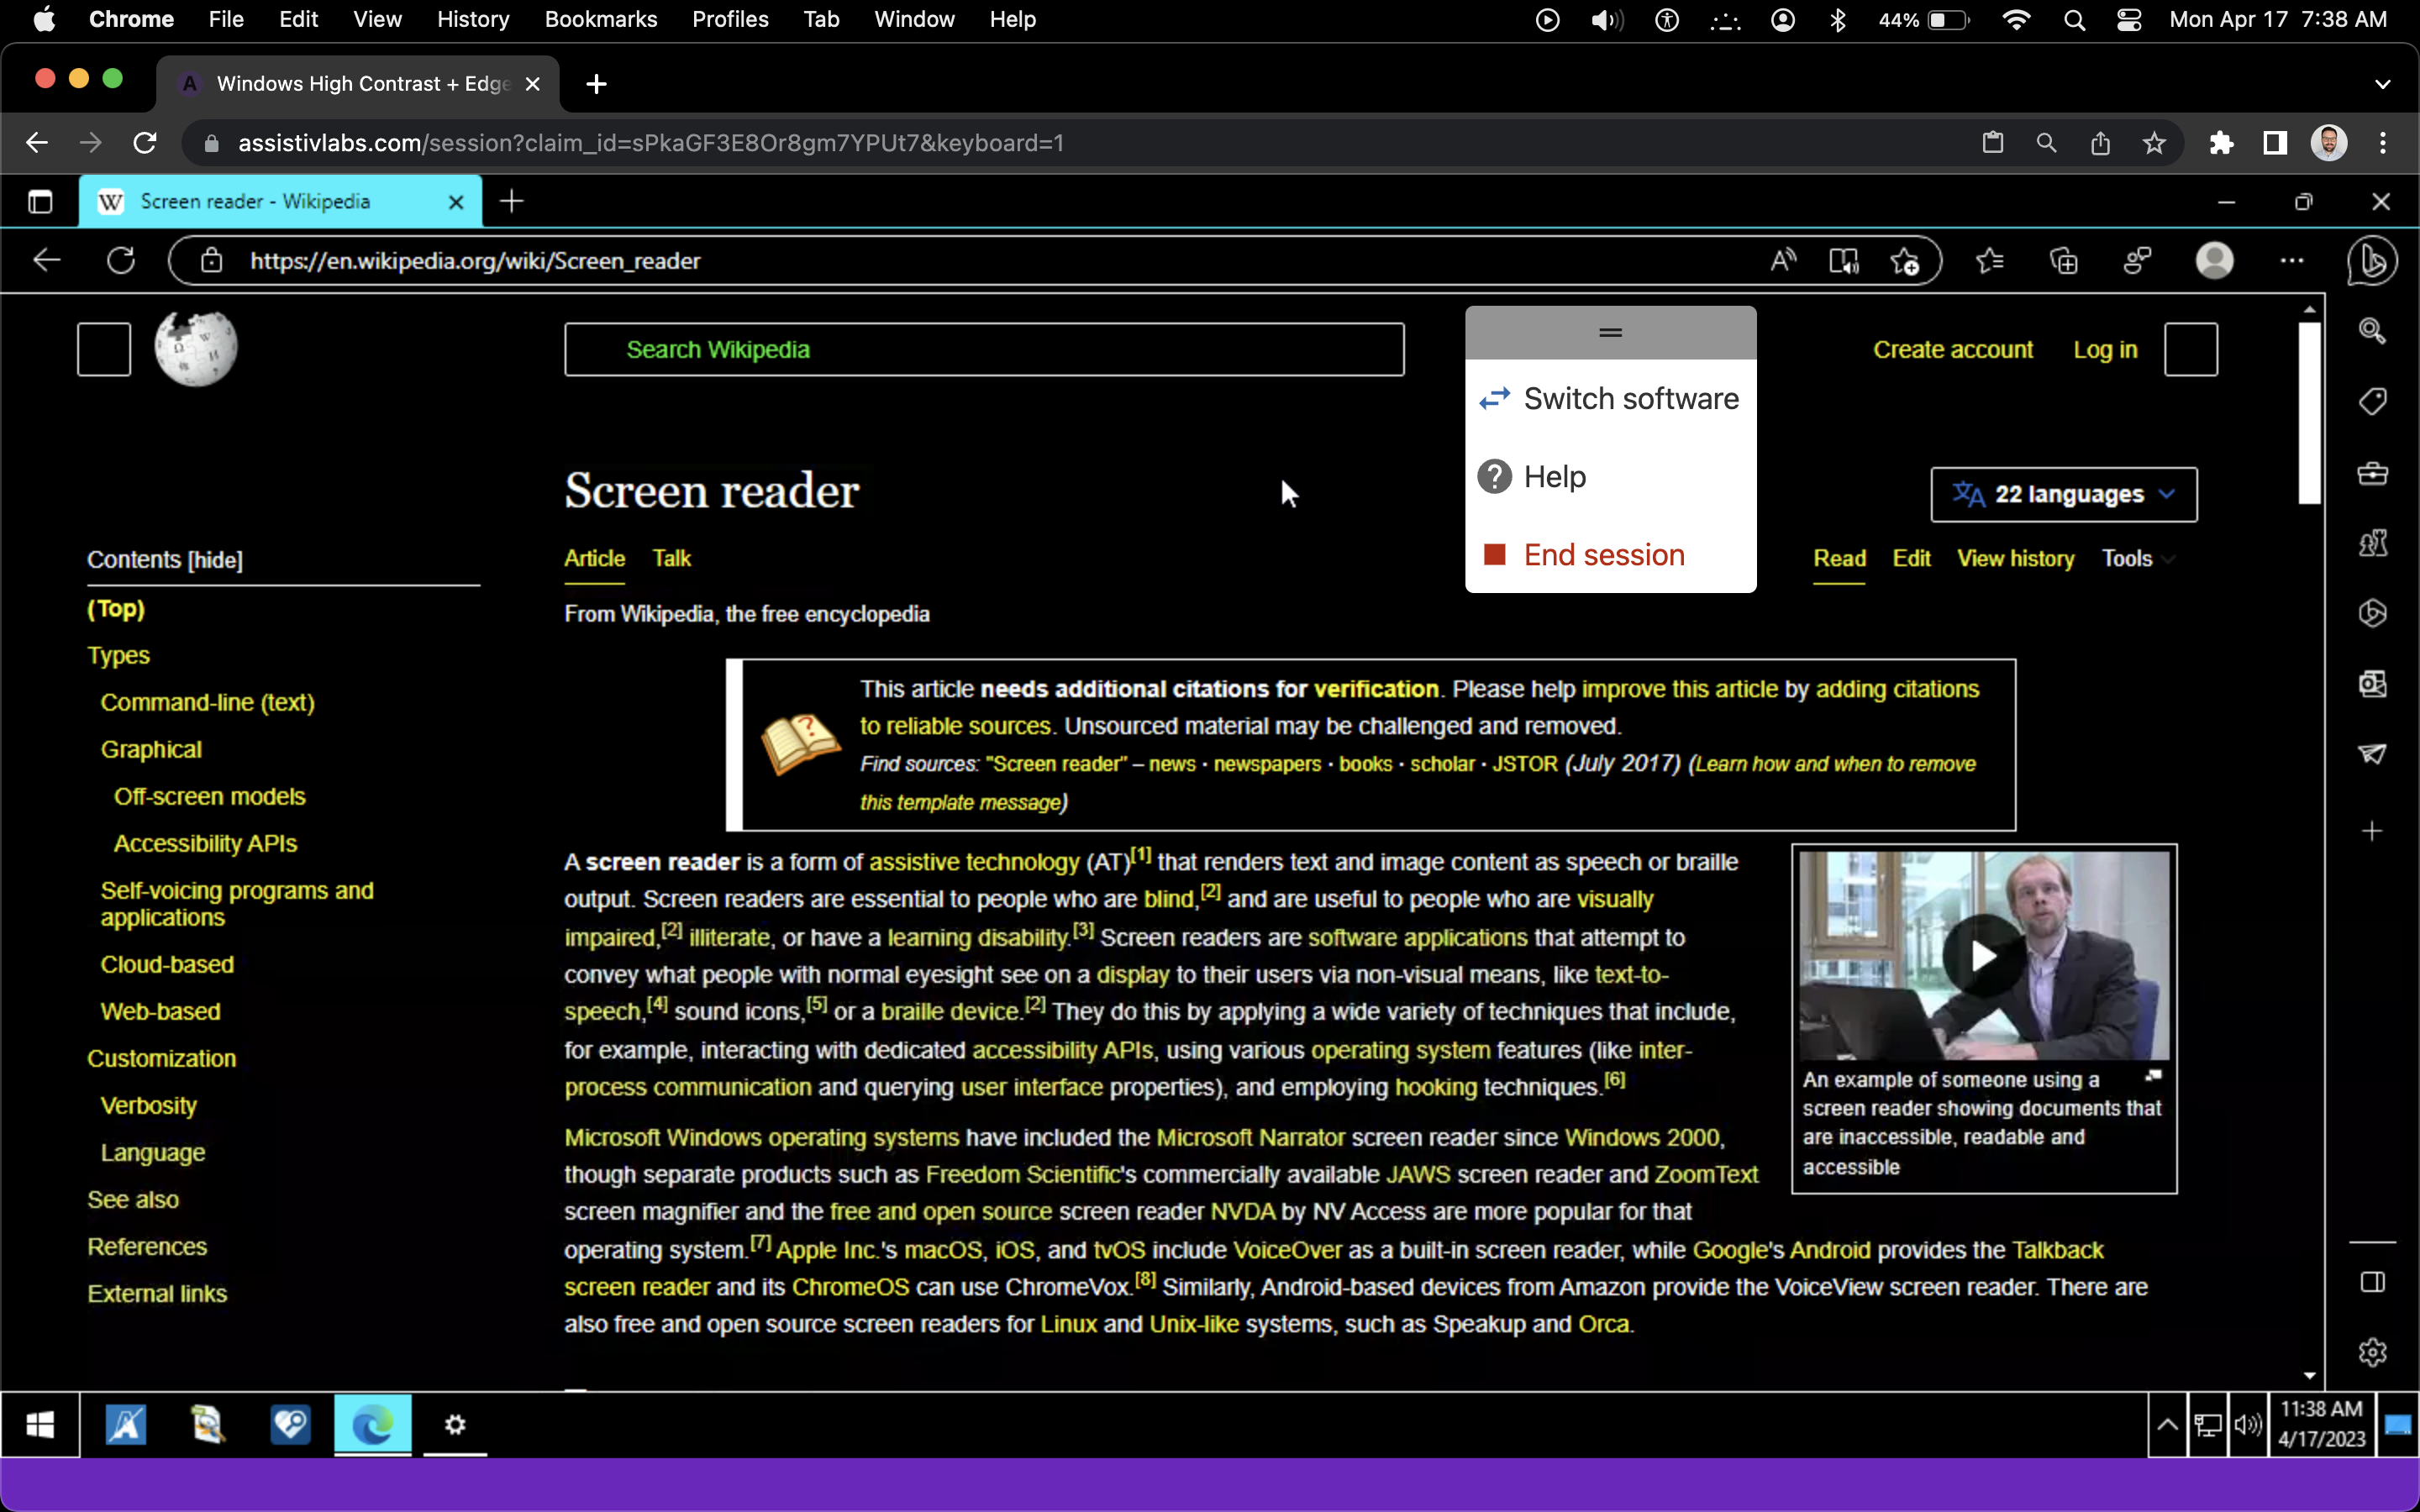Open Edge tab actions menu icon

pos(40,202)
